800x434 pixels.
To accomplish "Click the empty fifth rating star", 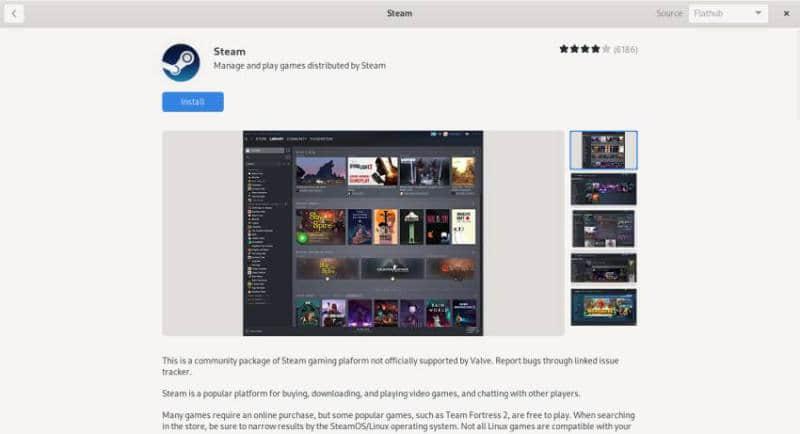I will pyautogui.click(x=605, y=49).
